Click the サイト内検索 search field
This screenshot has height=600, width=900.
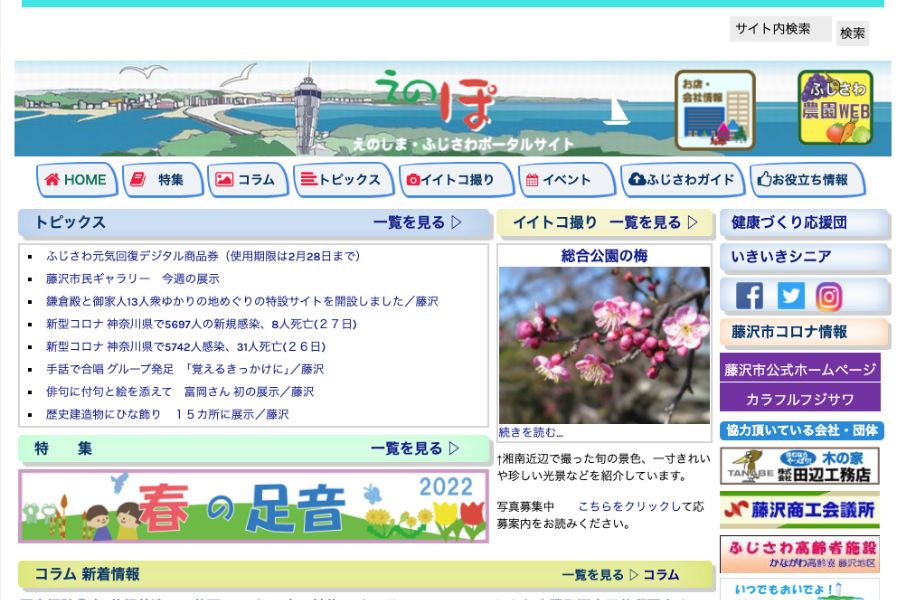point(780,29)
